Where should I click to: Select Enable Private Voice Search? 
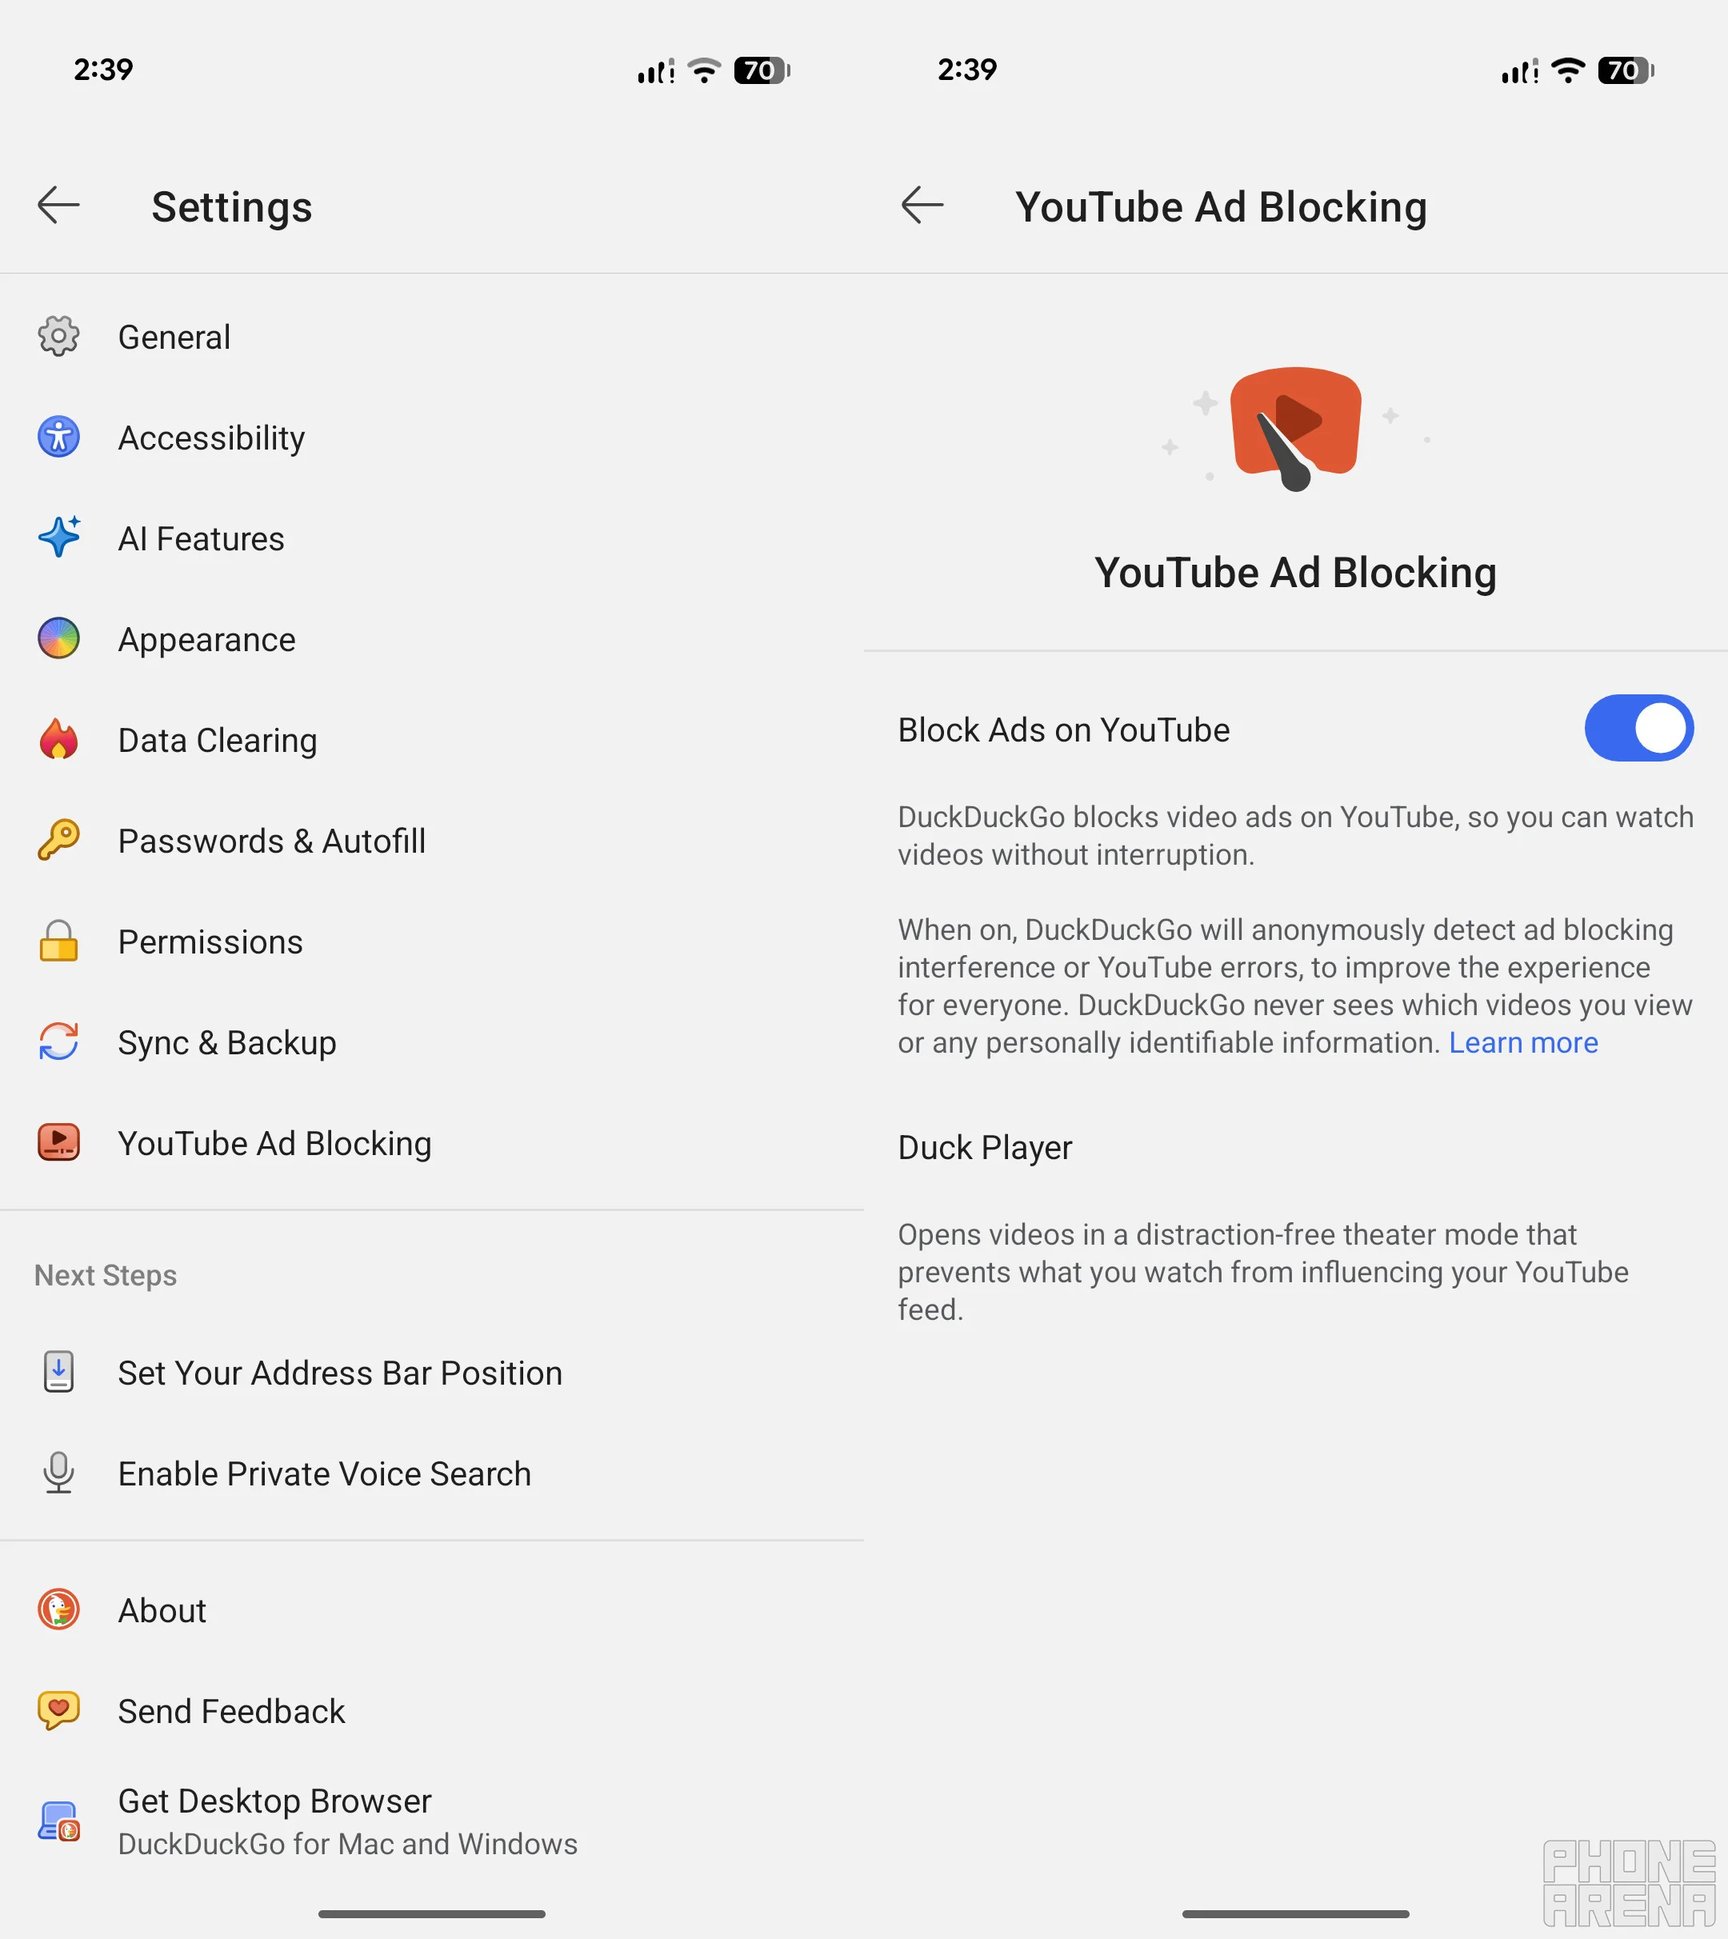432,1474
